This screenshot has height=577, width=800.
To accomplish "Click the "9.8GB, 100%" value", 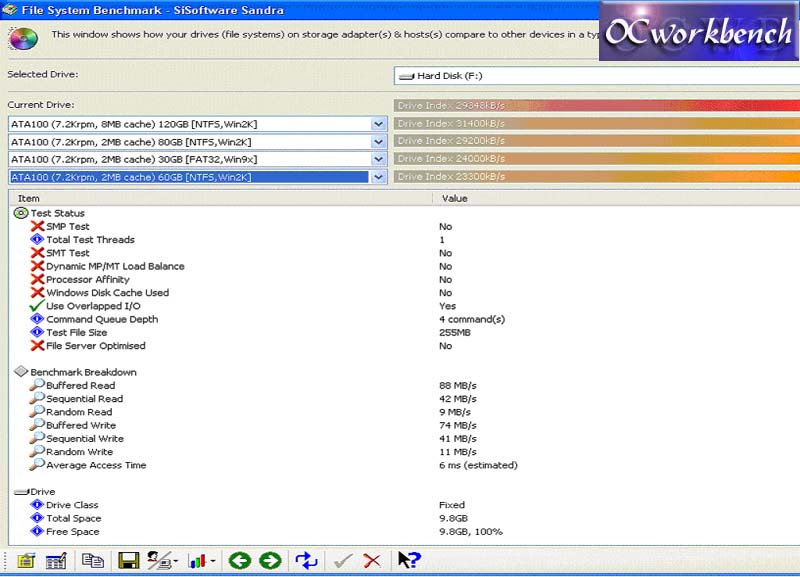I will point(471,532).
